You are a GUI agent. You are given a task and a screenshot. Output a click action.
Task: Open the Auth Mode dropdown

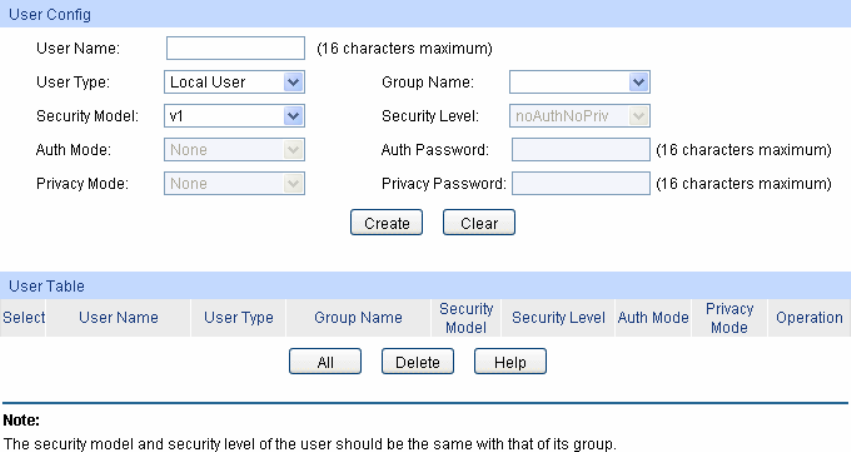coord(234,150)
